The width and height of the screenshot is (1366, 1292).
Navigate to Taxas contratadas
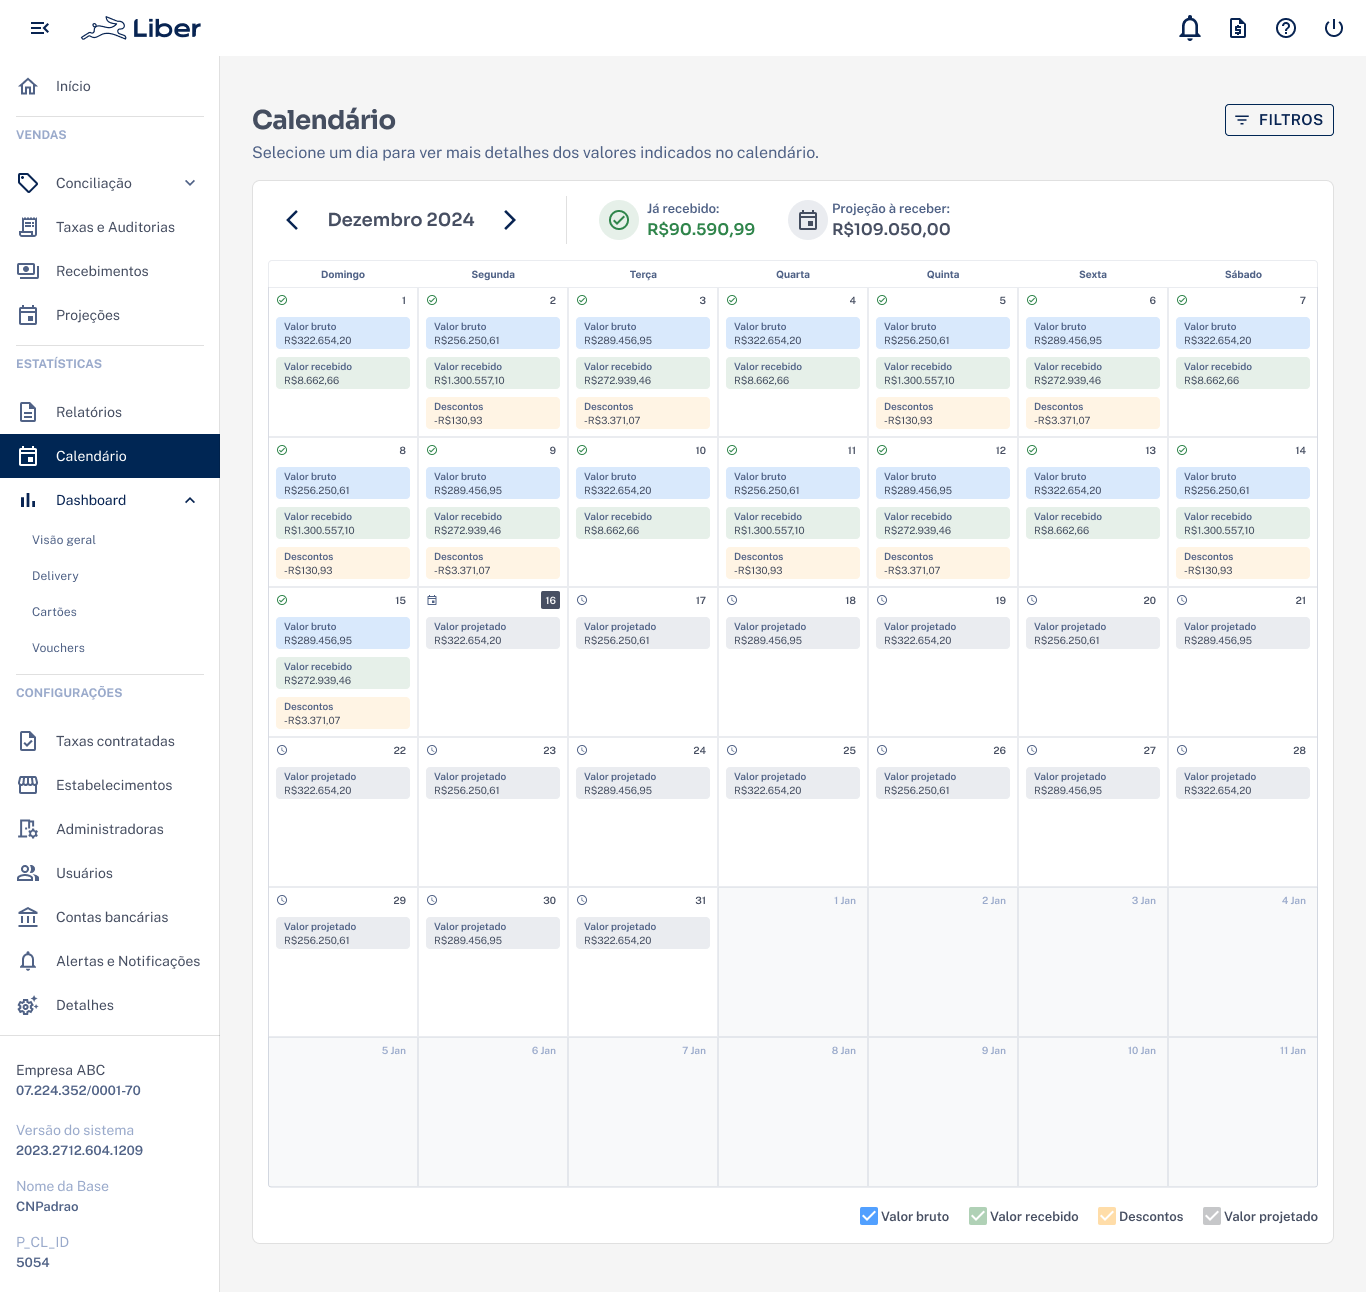coord(115,741)
